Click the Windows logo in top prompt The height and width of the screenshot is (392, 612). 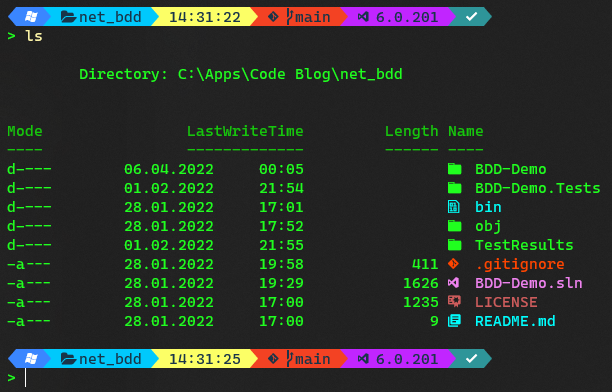(31, 17)
